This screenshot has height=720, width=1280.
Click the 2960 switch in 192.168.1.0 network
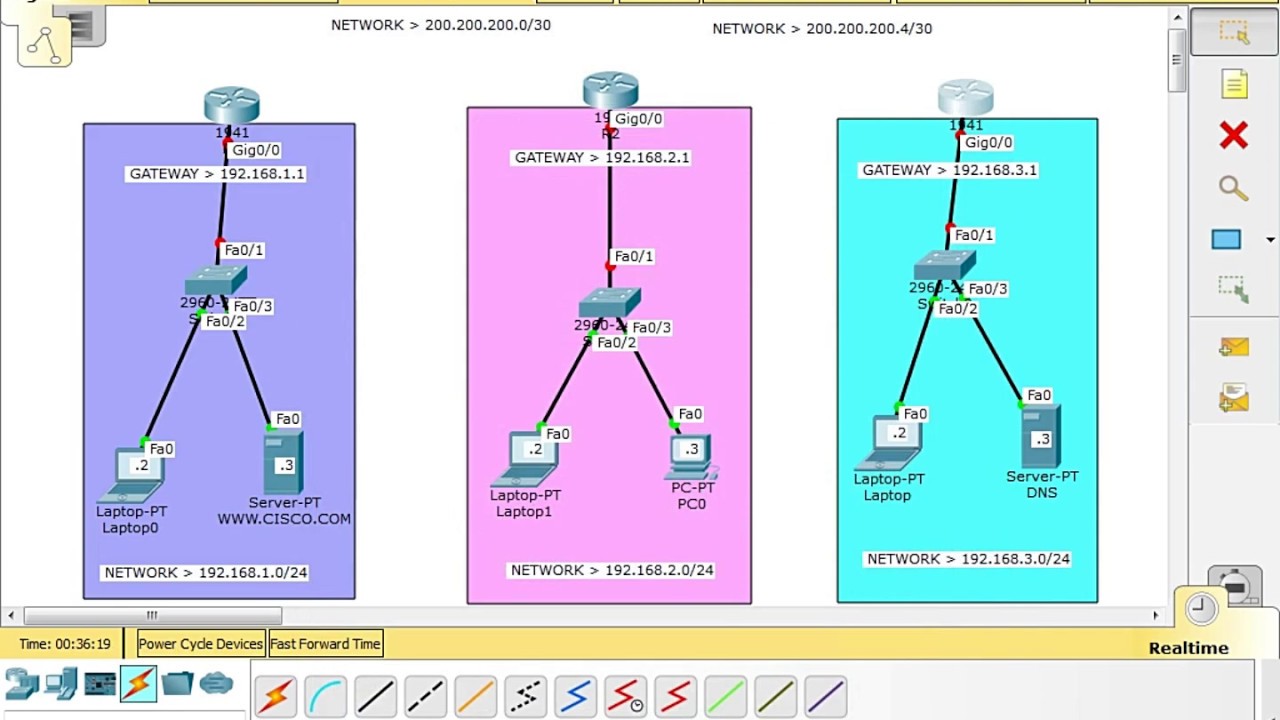click(216, 280)
